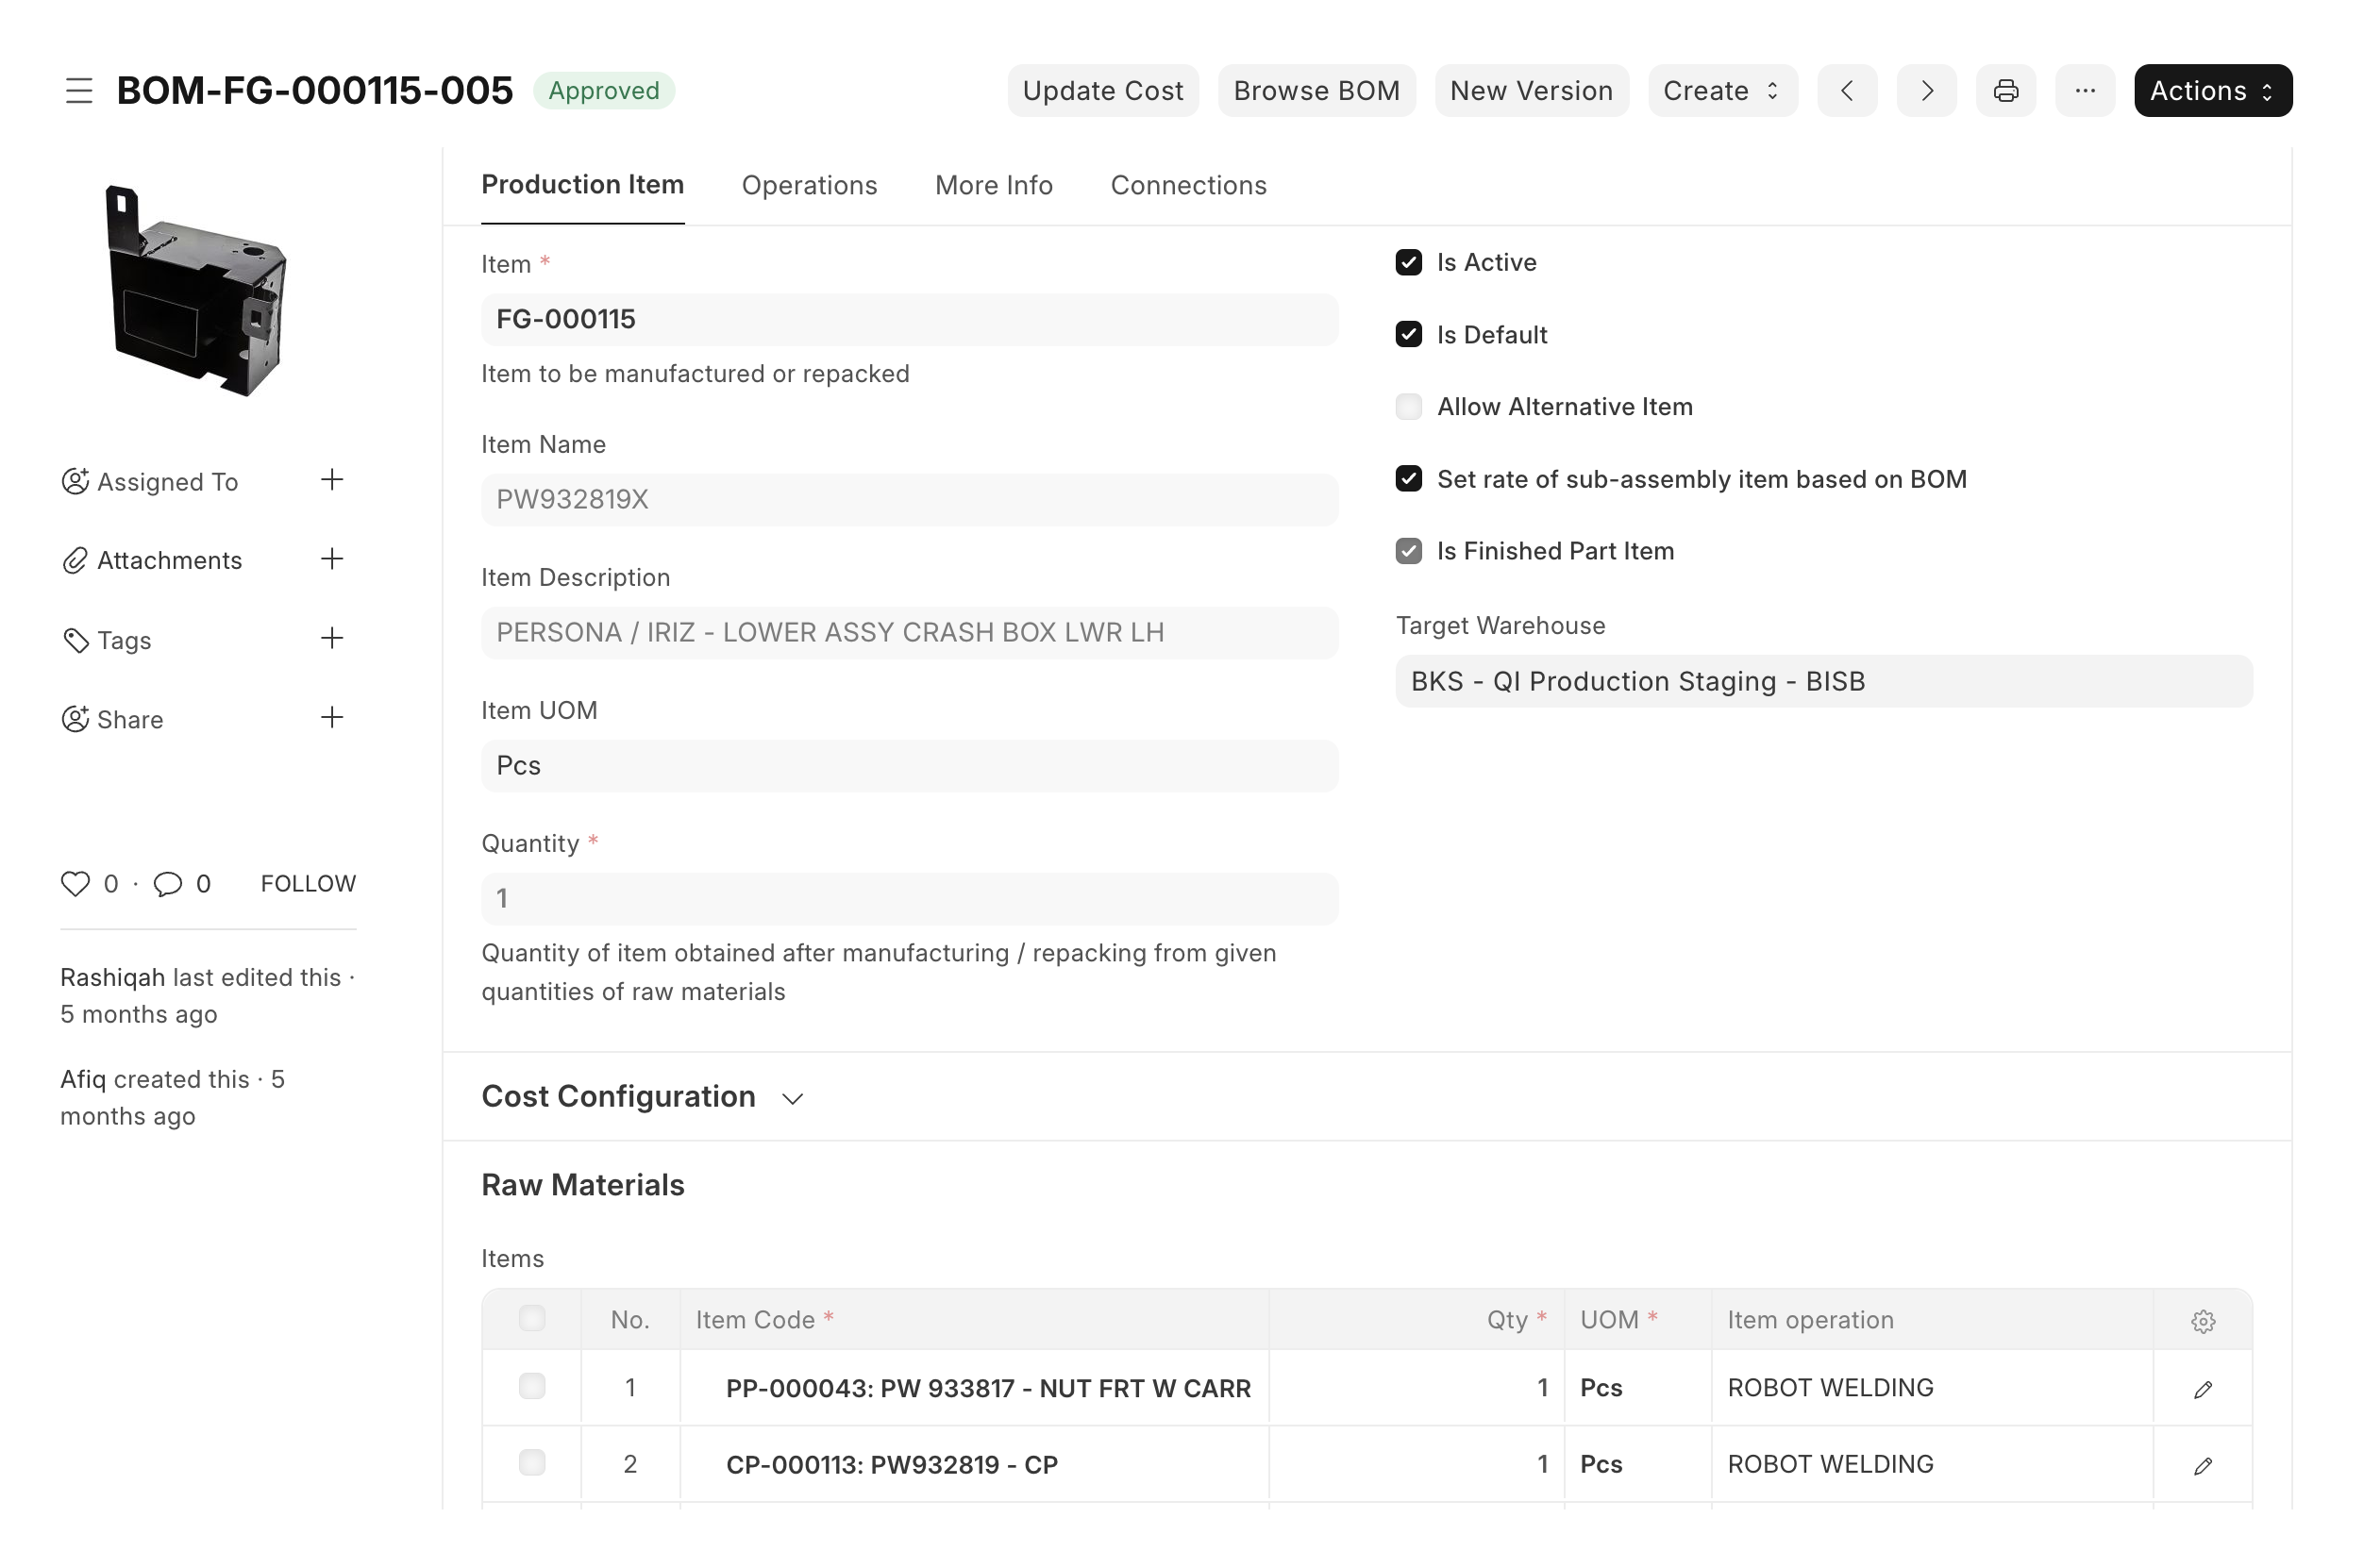Image resolution: width=2364 pixels, height=1568 pixels.
Task: Add attachment with Attachments plus icon
Action: click(332, 559)
